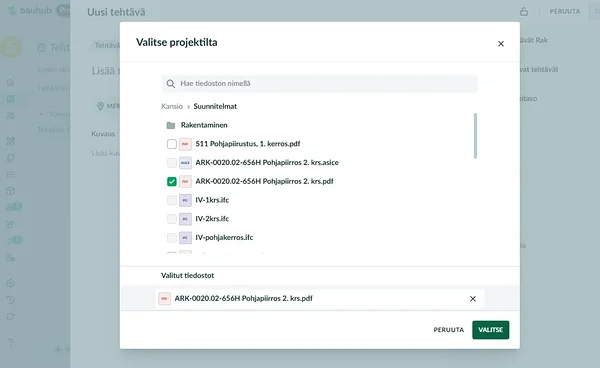Remove selected ARK-0020.02-656H pdf with X icon
Image resolution: width=600 pixels, height=368 pixels.
click(x=473, y=299)
